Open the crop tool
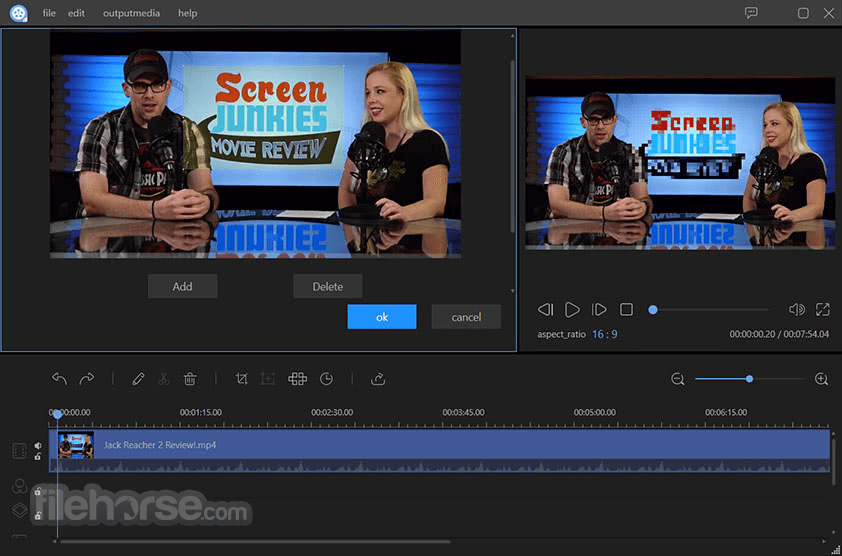The image size is (842, 556). click(x=242, y=379)
